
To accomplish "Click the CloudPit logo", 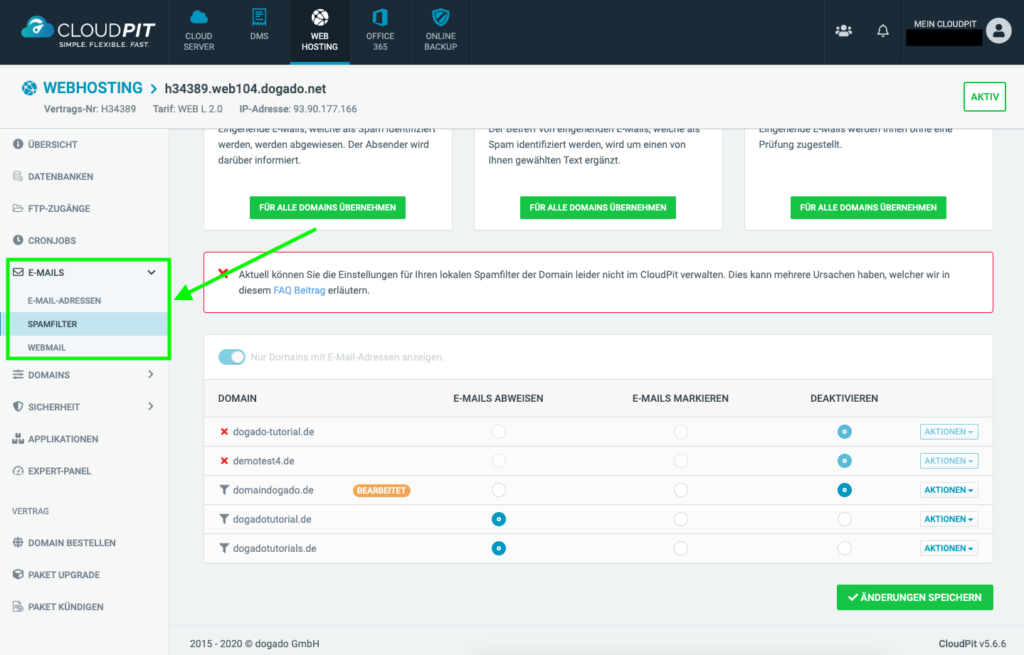I will point(85,31).
